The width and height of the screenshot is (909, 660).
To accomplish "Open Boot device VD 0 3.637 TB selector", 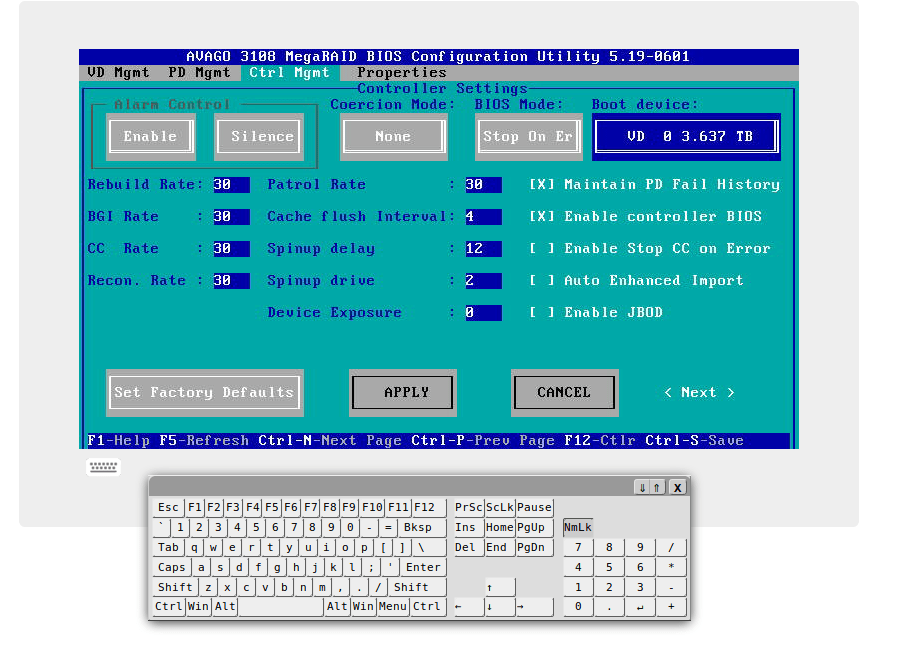I will point(686,137).
